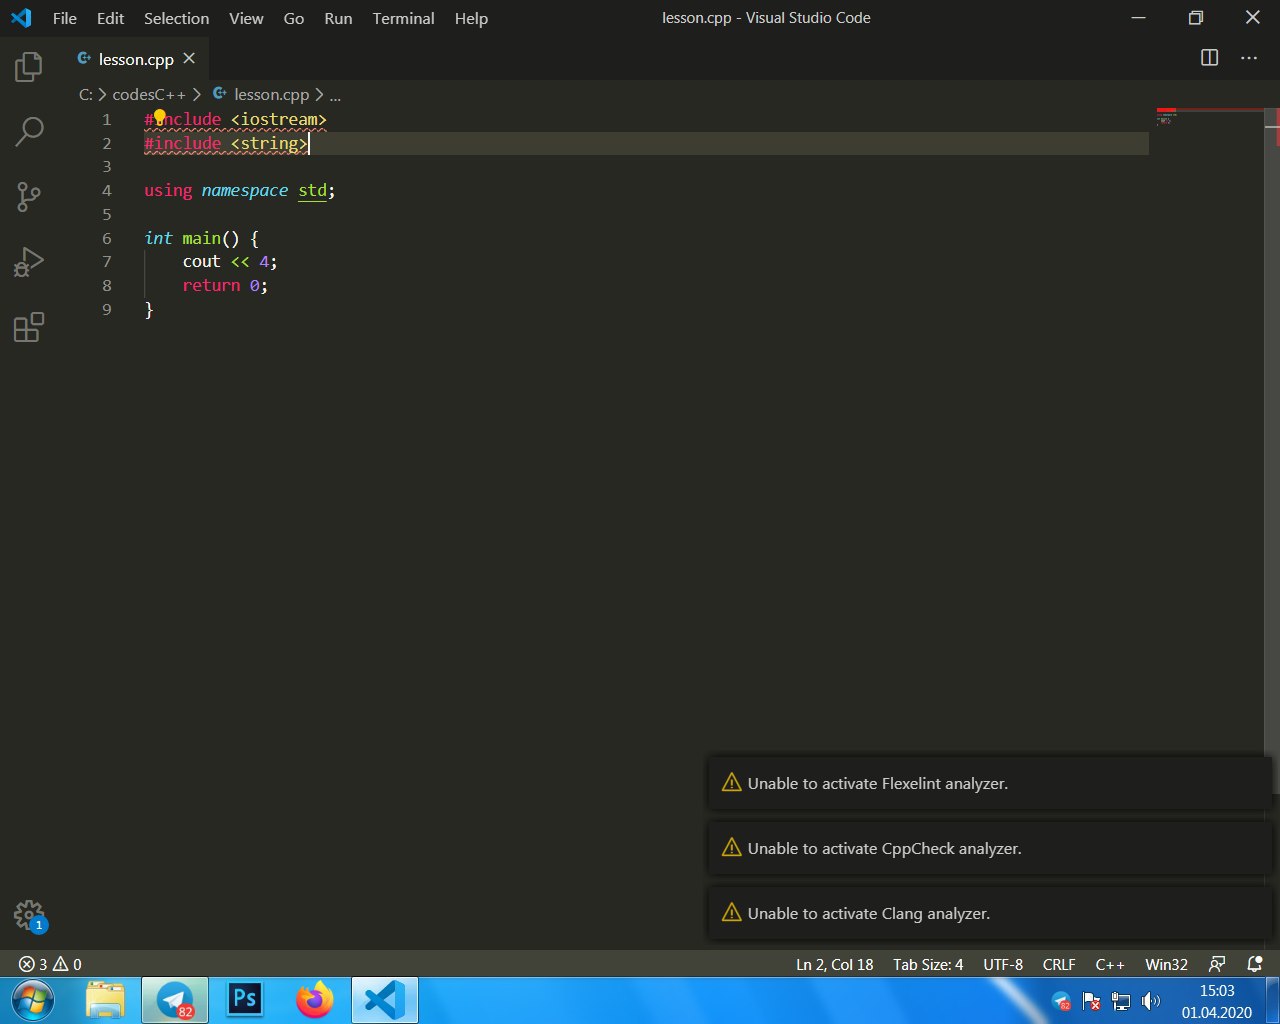Viewport: 1280px width, 1024px height.
Task: Click the network icon in system tray
Action: coord(1121,1001)
